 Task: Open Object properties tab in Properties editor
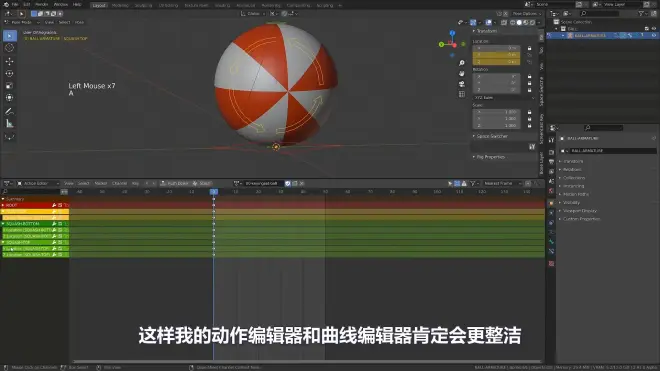click(x=551, y=203)
